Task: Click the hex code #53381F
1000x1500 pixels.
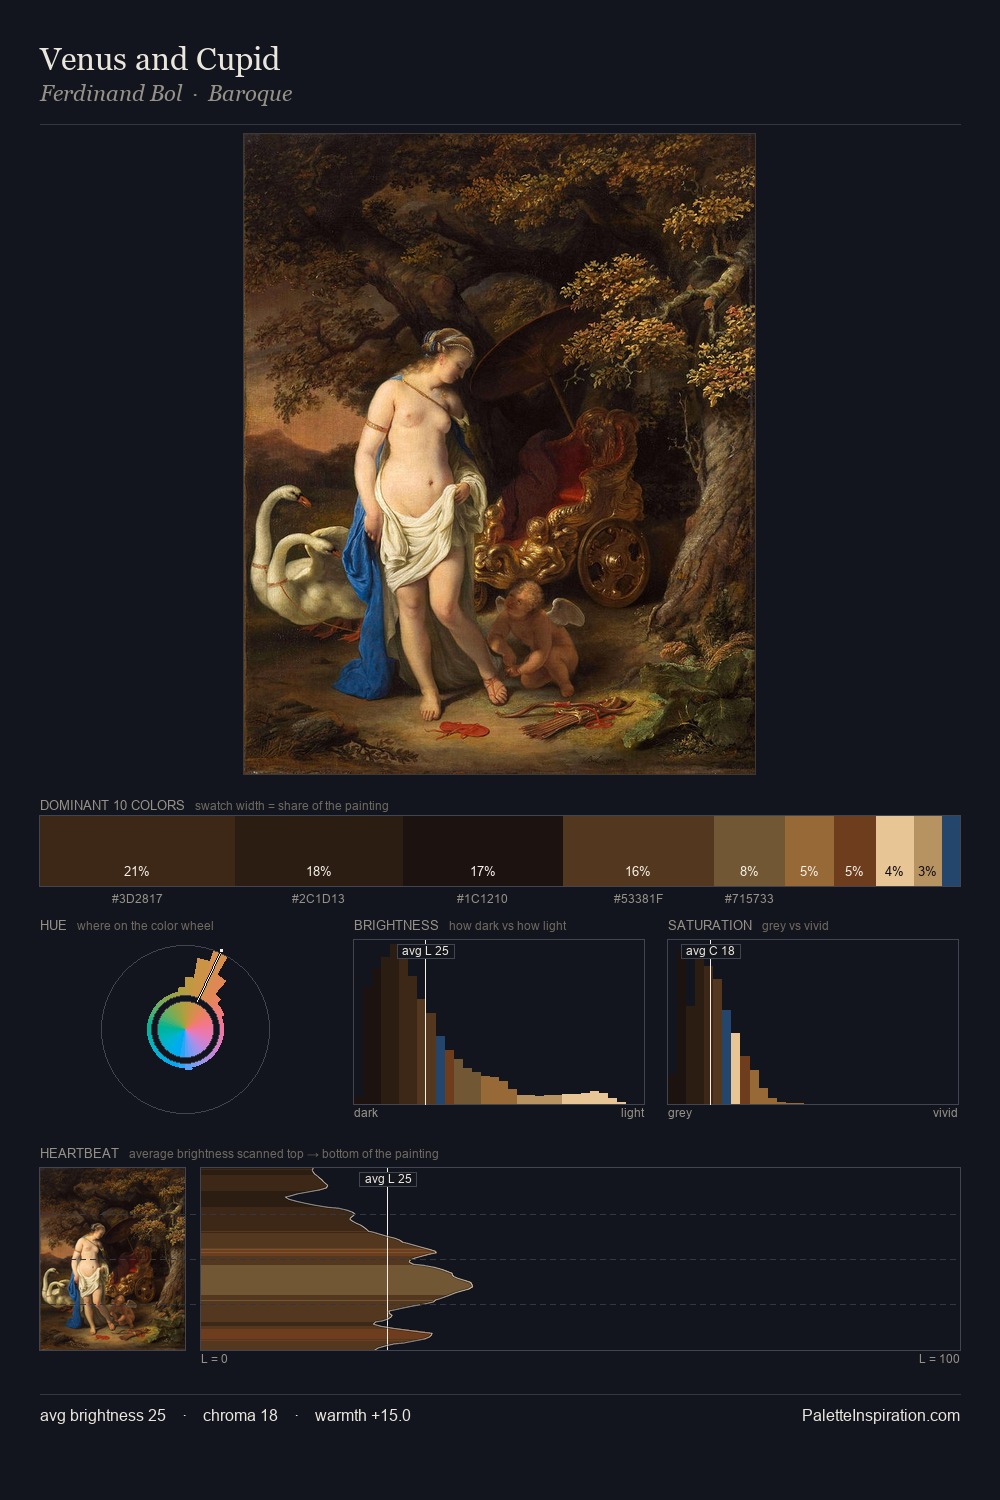Action: tap(638, 899)
